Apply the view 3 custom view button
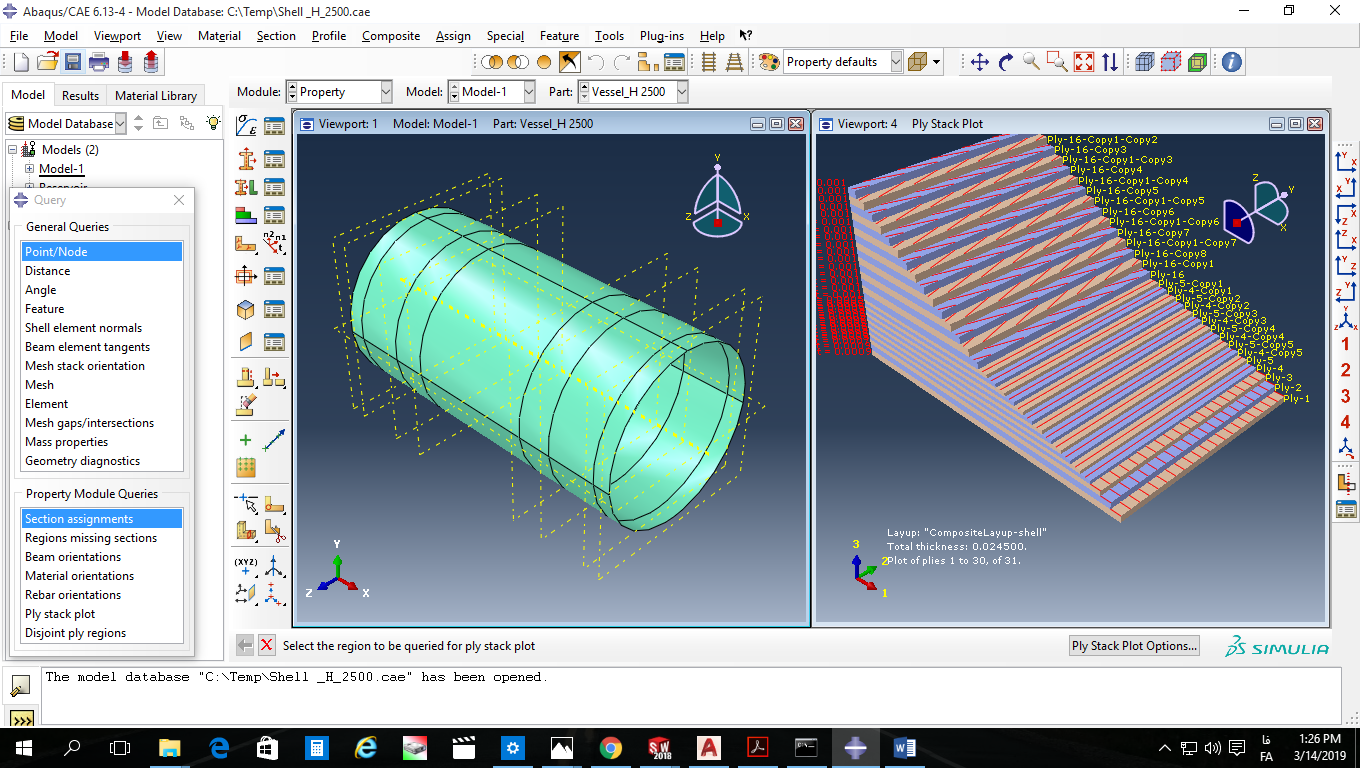This screenshot has height=768, width=1360. 1345,396
